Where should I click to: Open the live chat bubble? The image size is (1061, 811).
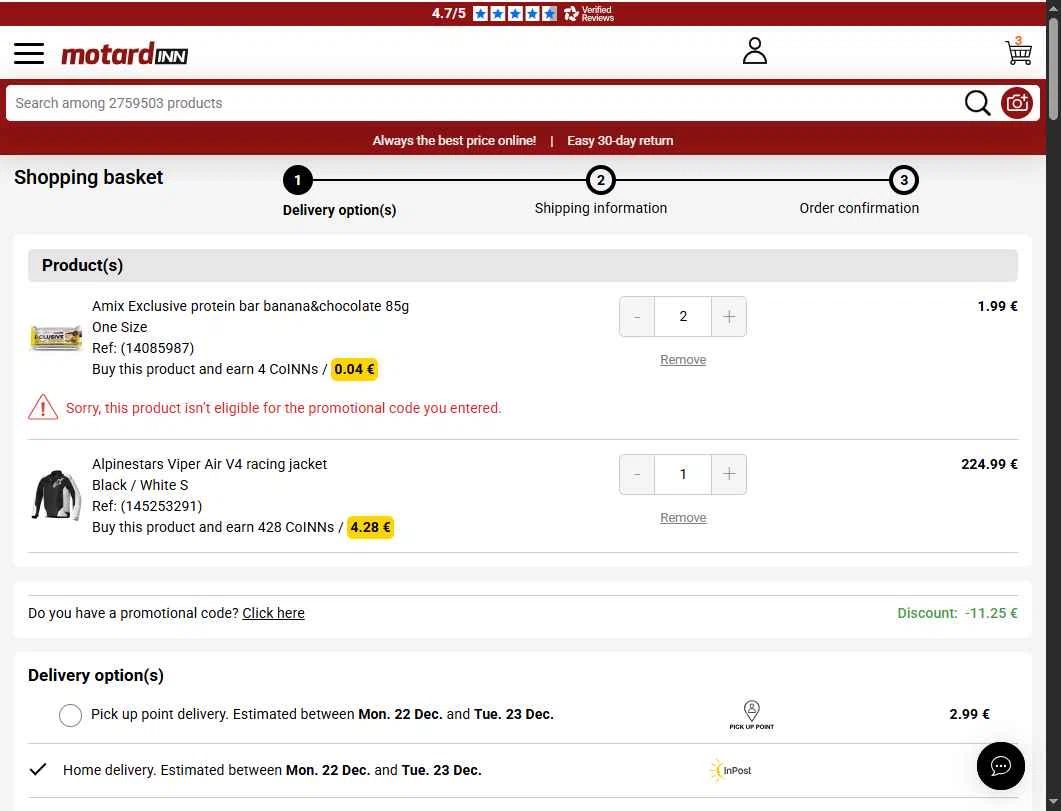tap(1000, 766)
